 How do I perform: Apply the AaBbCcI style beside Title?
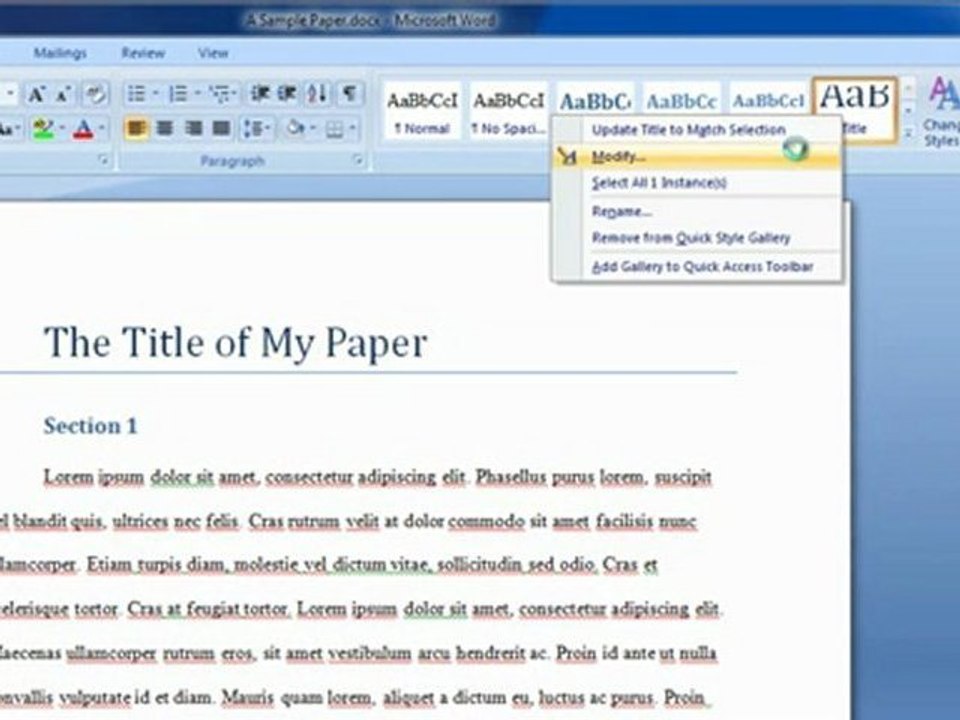pos(768,99)
